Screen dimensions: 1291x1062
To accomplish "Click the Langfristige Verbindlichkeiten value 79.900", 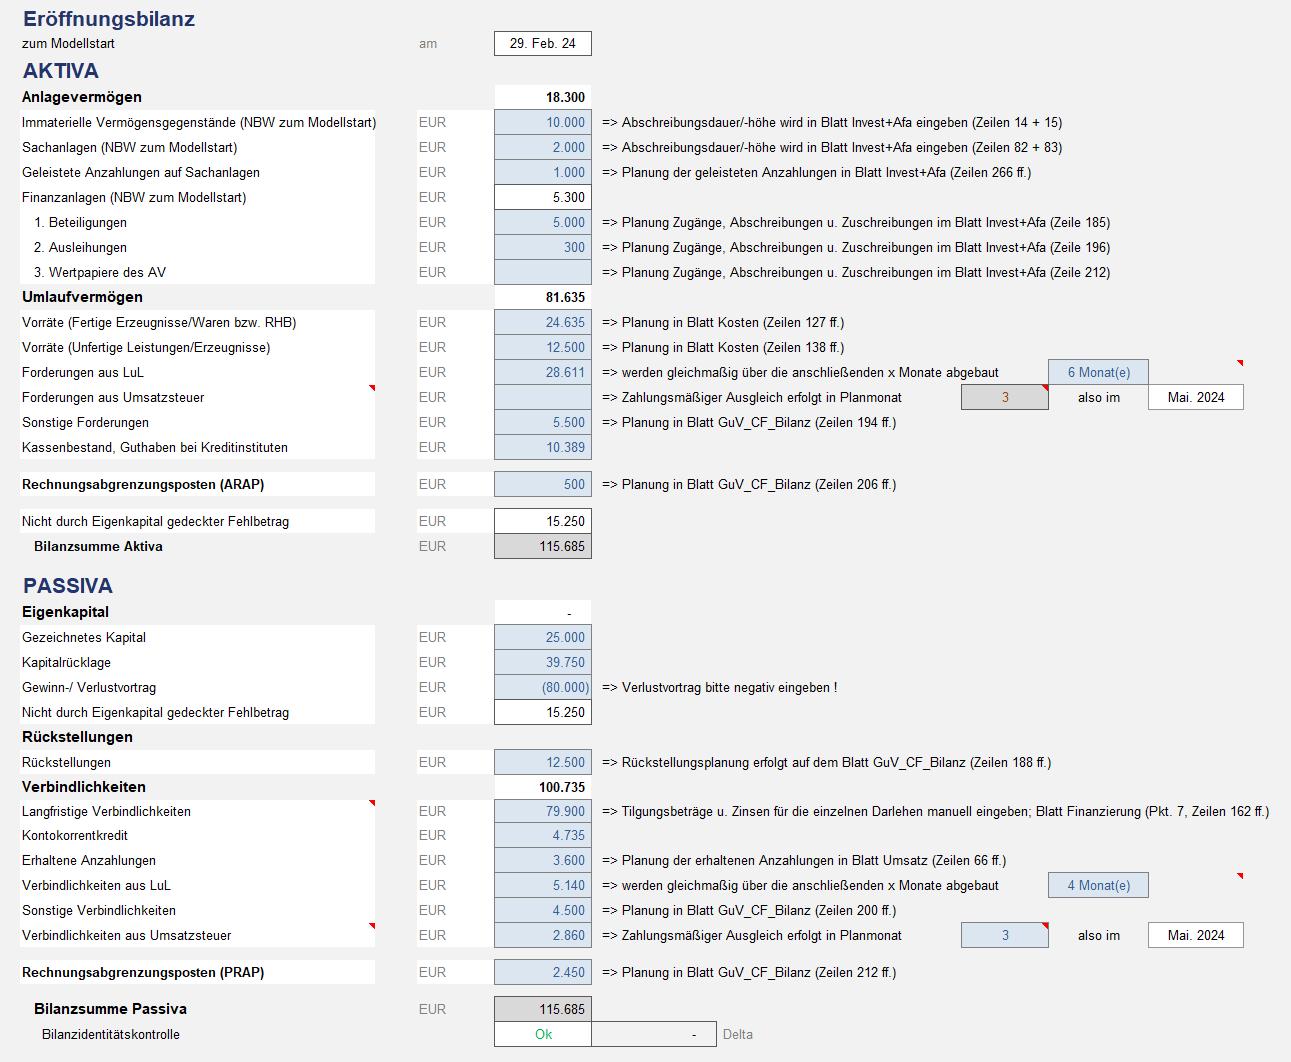I will (x=543, y=811).
